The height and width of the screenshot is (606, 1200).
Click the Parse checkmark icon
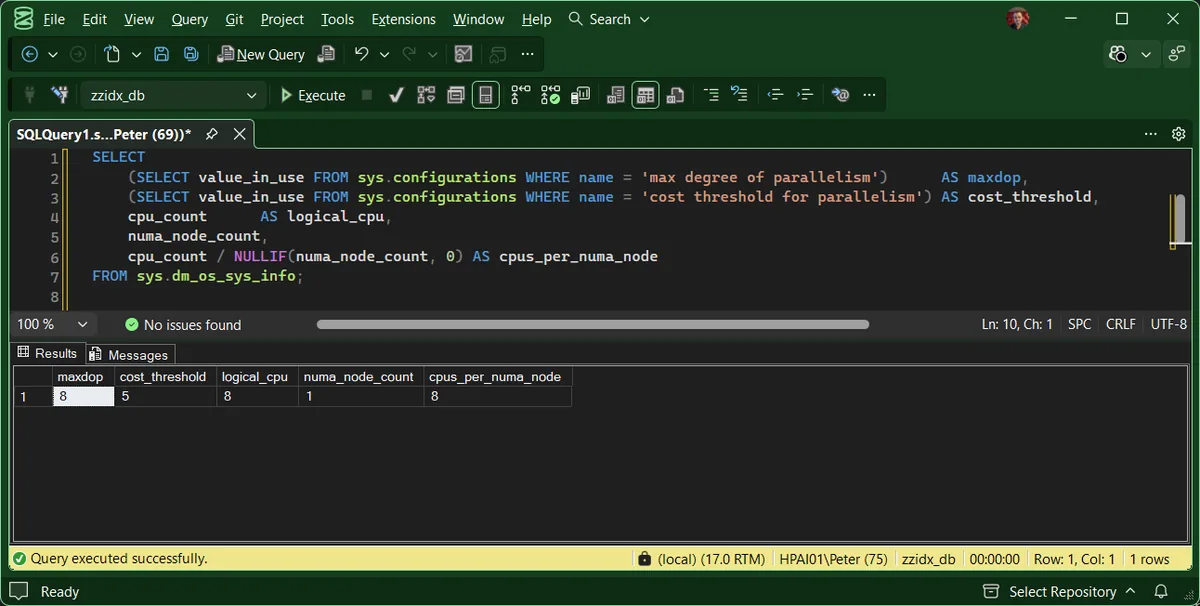pos(396,95)
